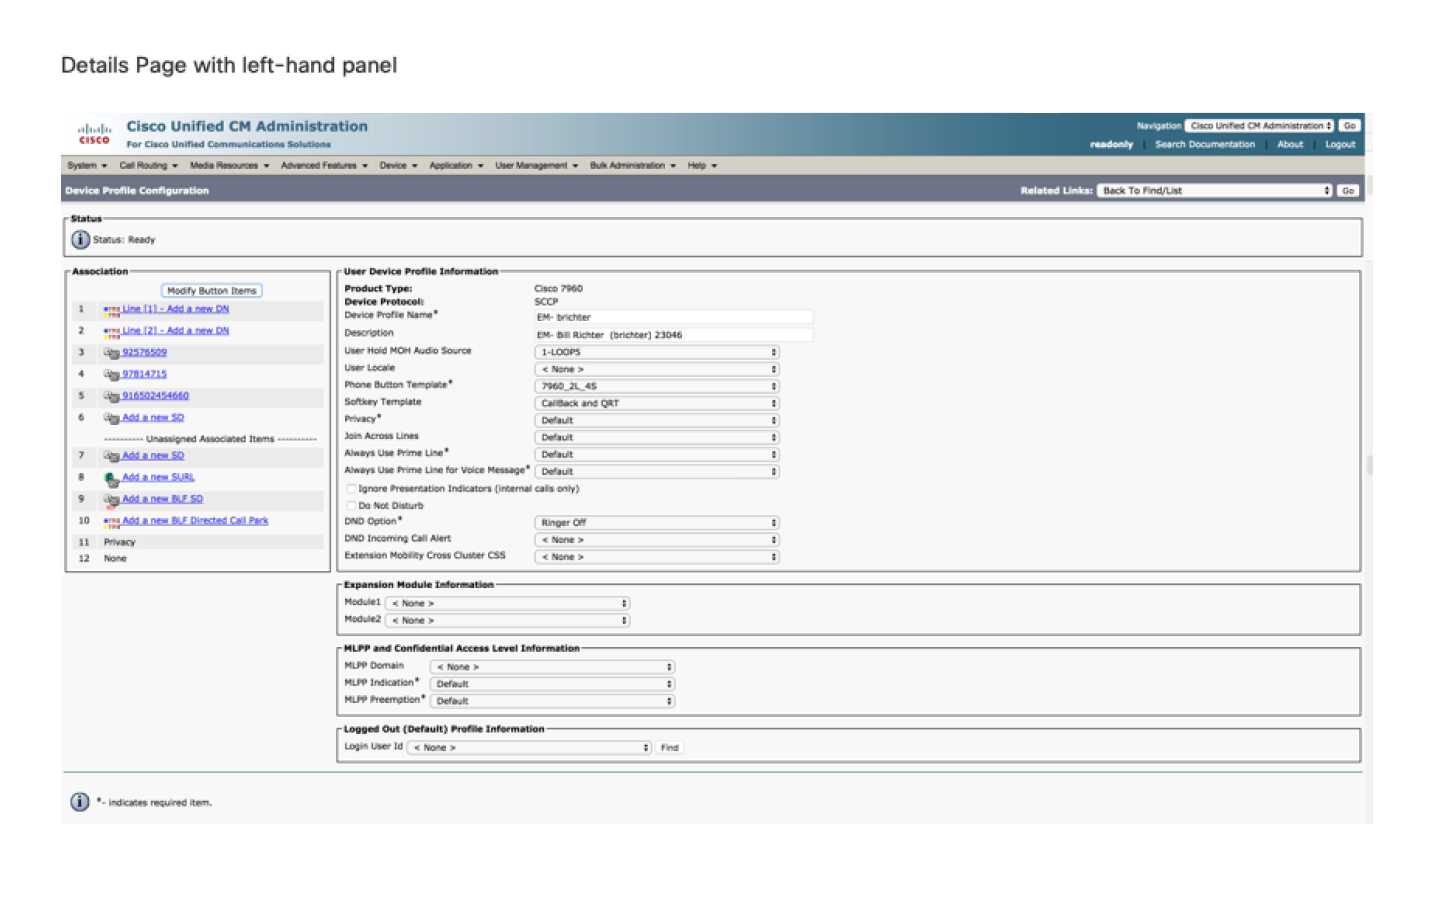This screenshot has height=900, width=1440.
Task: Click the SD icon in row 6
Action: click(x=111, y=418)
